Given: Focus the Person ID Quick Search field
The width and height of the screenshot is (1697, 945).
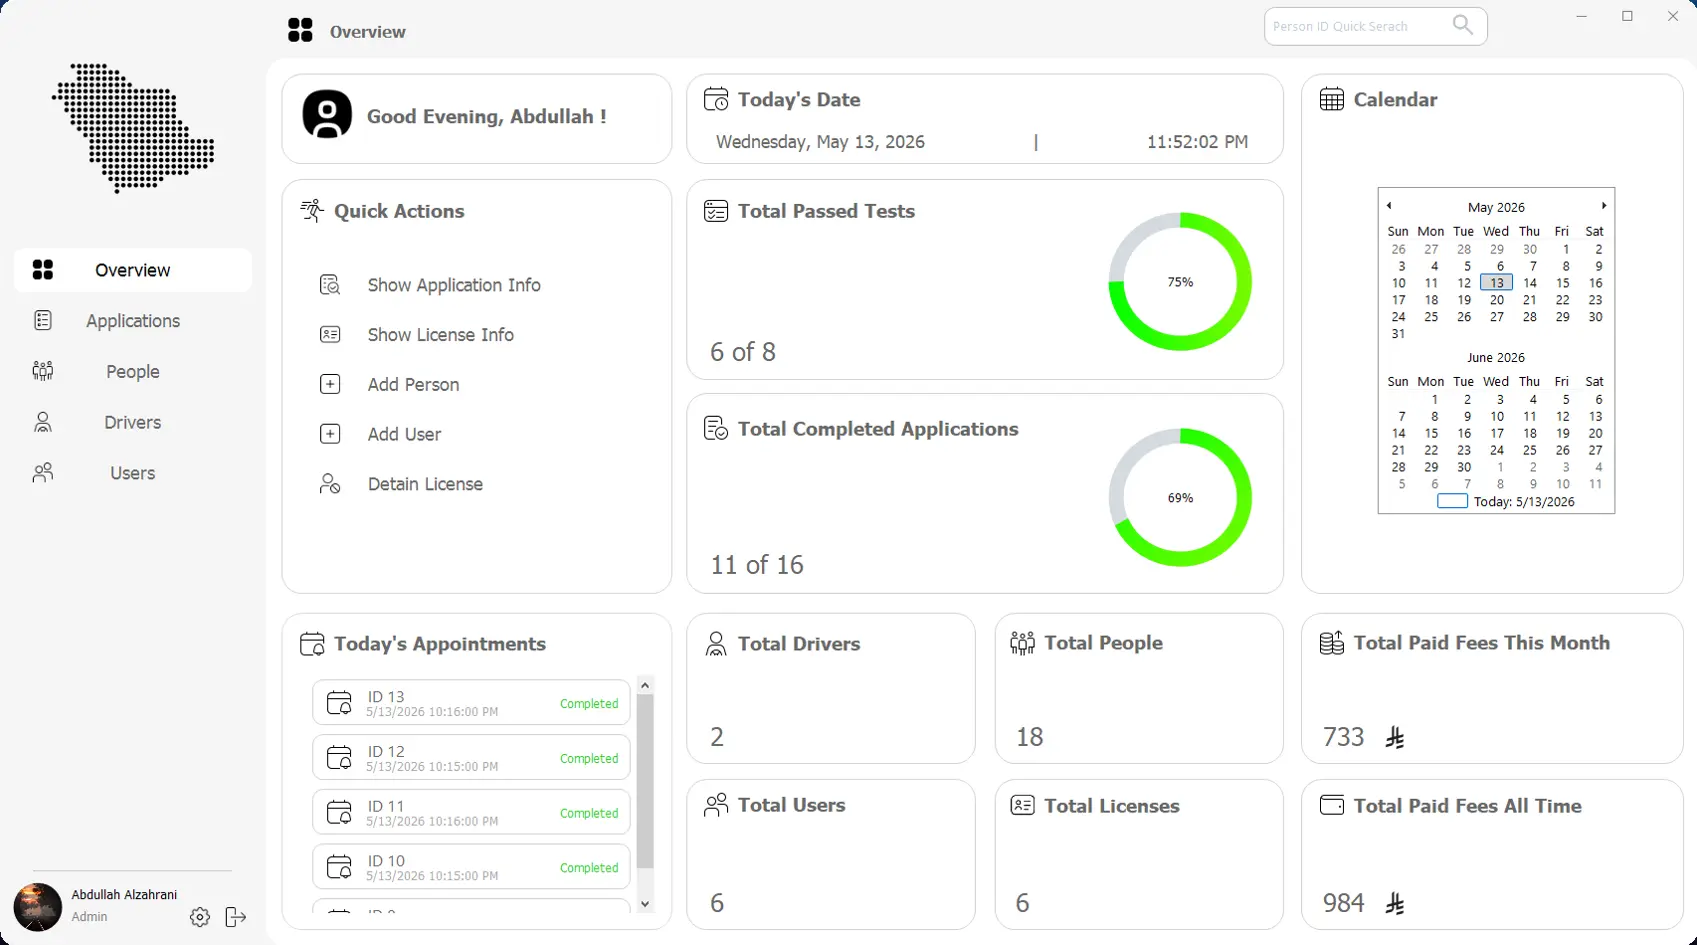Looking at the screenshot, I should tap(1359, 27).
